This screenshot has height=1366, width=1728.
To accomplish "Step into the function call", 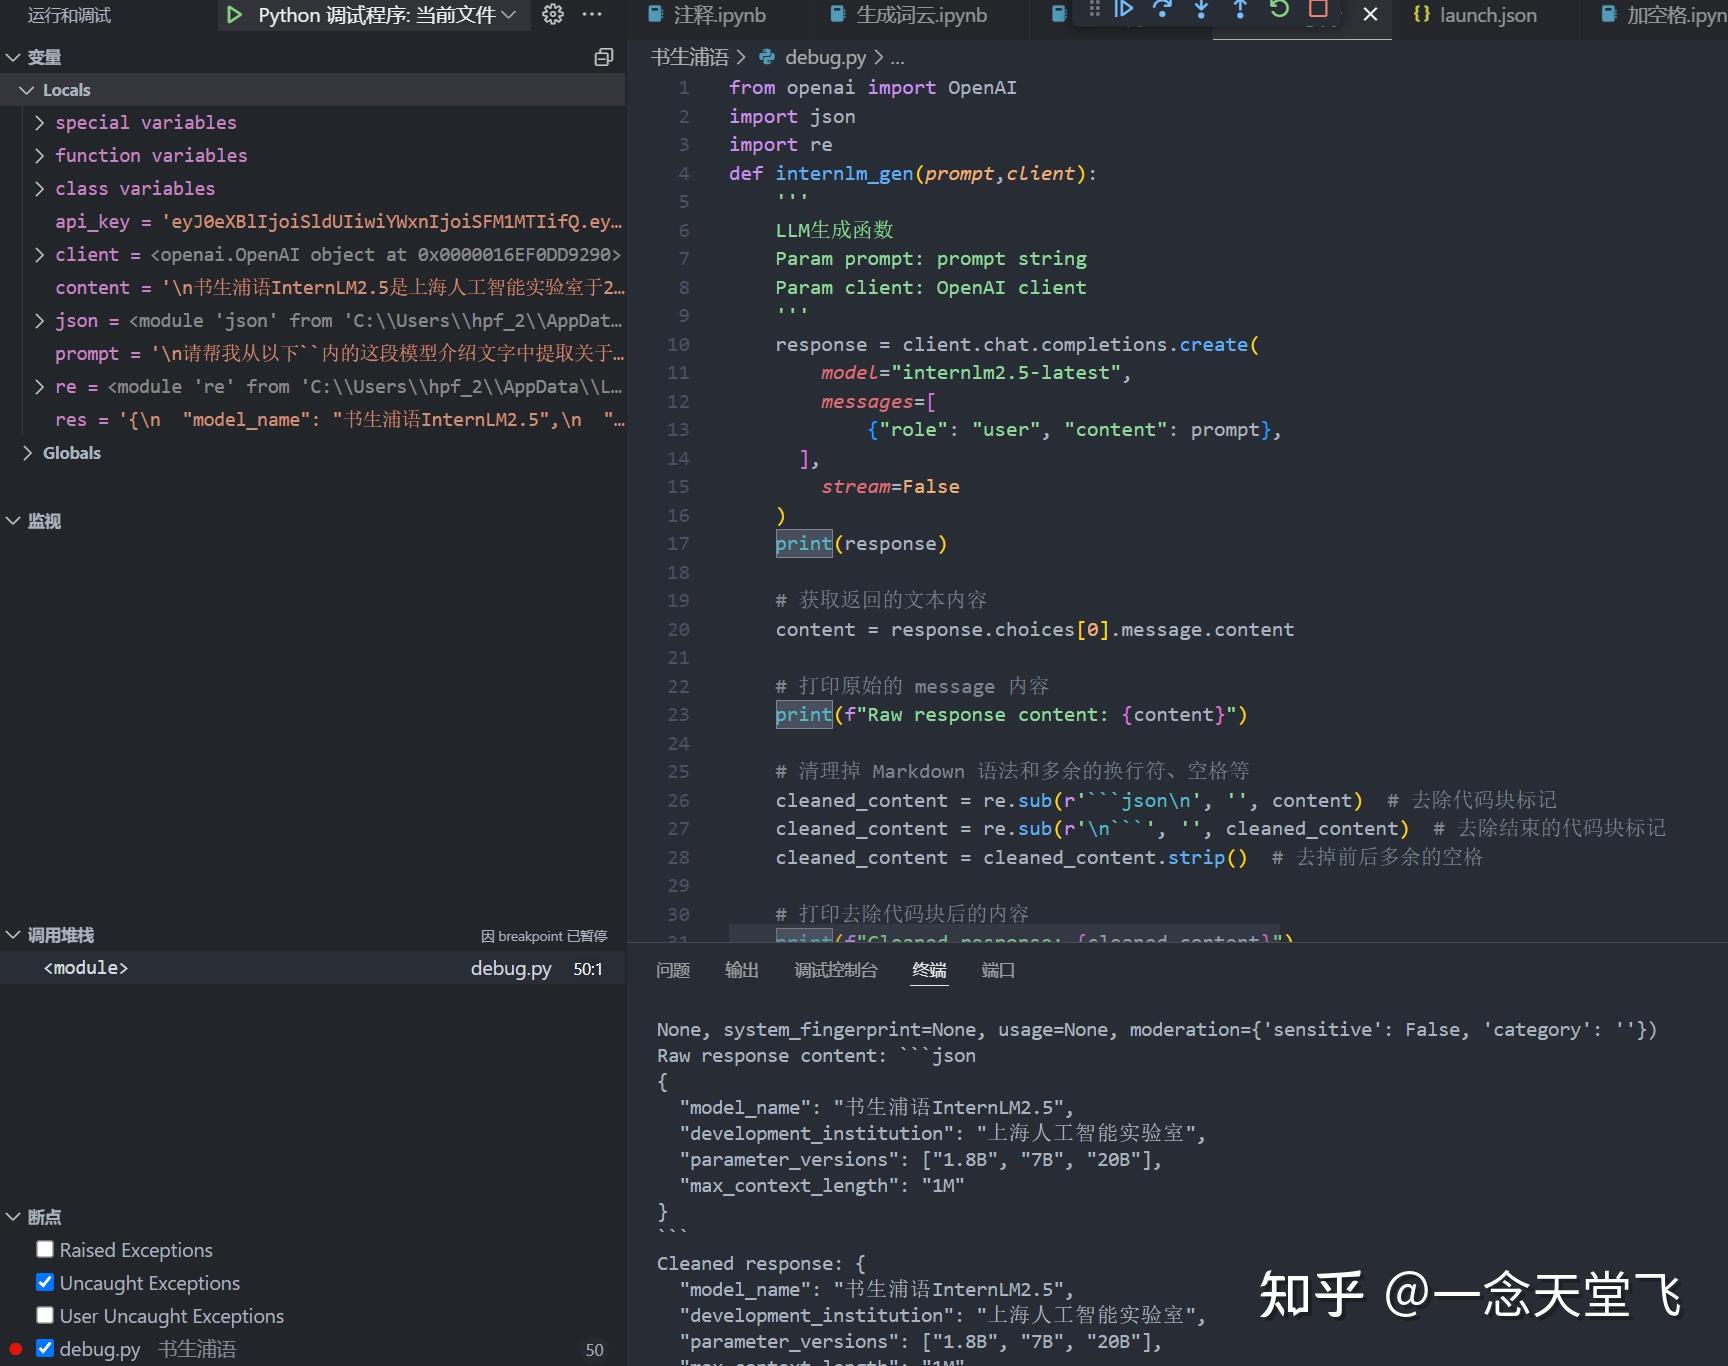I will coord(1199,12).
